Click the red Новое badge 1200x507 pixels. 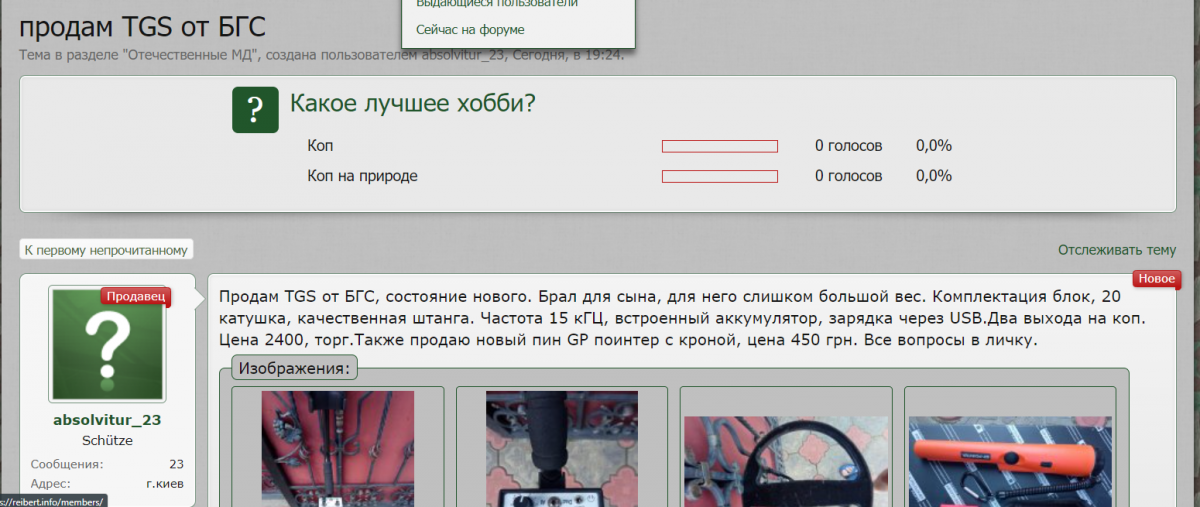point(1157,279)
